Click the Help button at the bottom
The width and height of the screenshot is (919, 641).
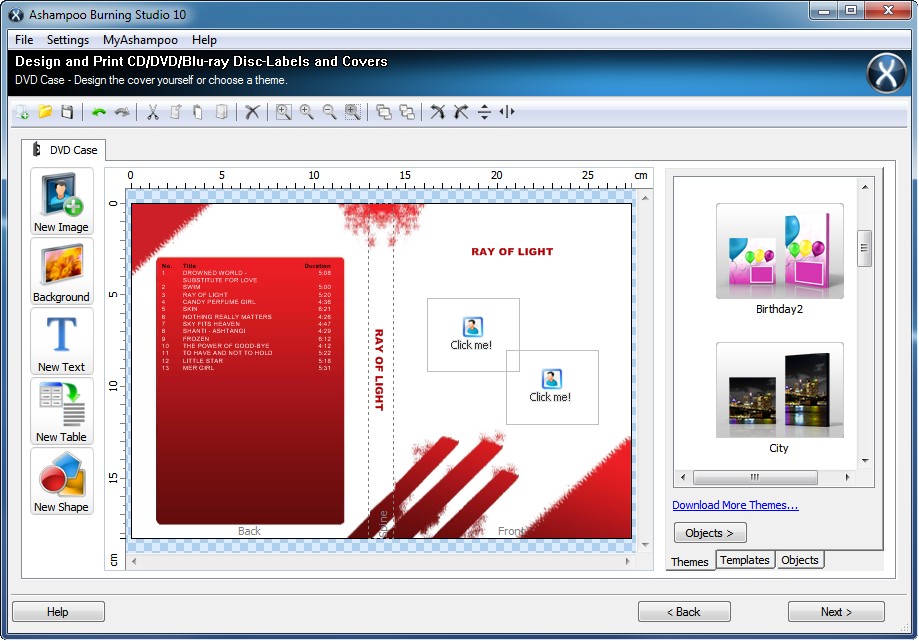(x=58, y=612)
